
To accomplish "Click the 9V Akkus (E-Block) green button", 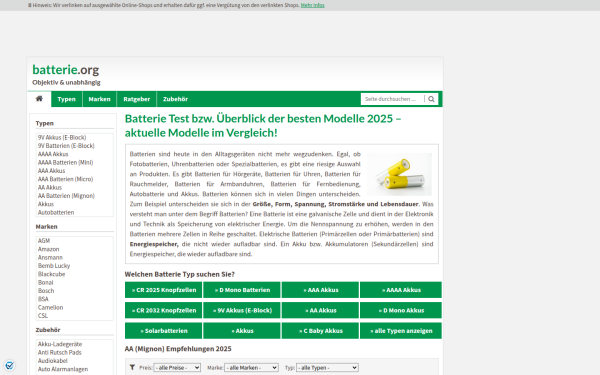I will click(x=242, y=310).
